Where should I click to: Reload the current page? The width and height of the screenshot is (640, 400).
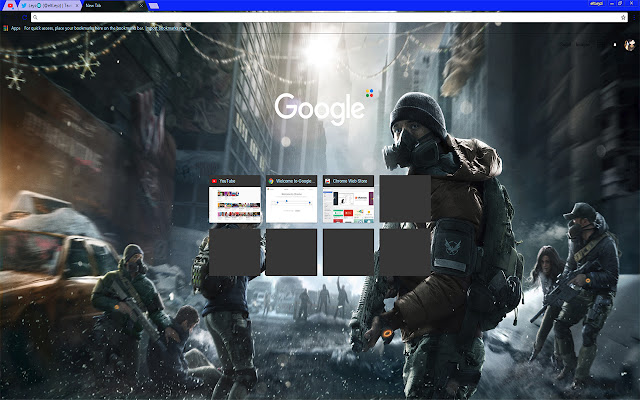(x=24, y=17)
